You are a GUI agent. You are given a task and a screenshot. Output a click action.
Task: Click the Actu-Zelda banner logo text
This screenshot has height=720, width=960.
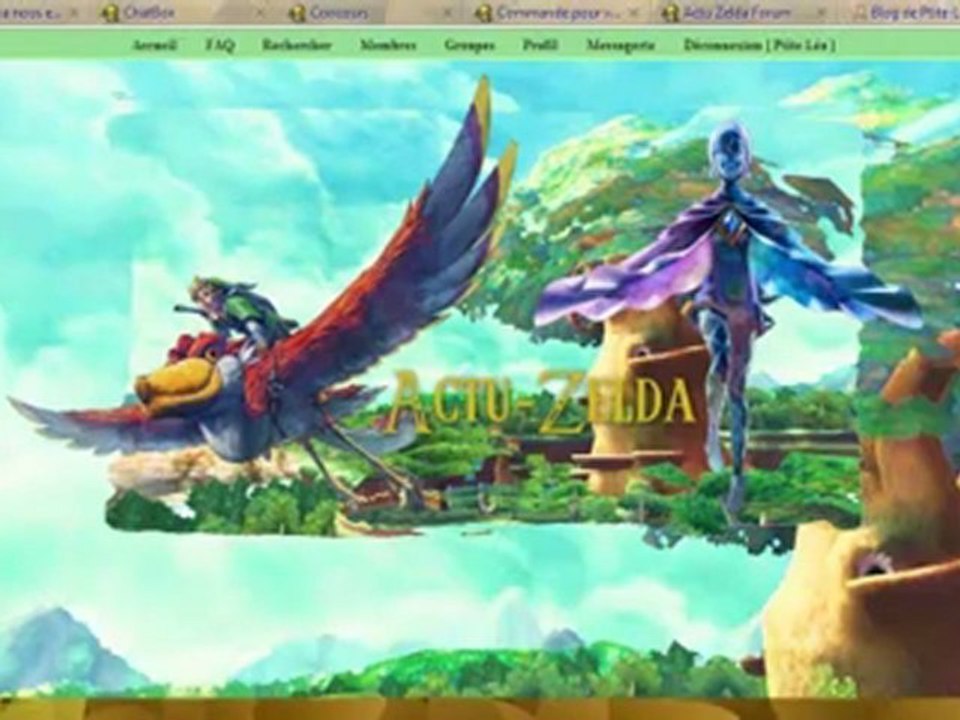pos(542,401)
